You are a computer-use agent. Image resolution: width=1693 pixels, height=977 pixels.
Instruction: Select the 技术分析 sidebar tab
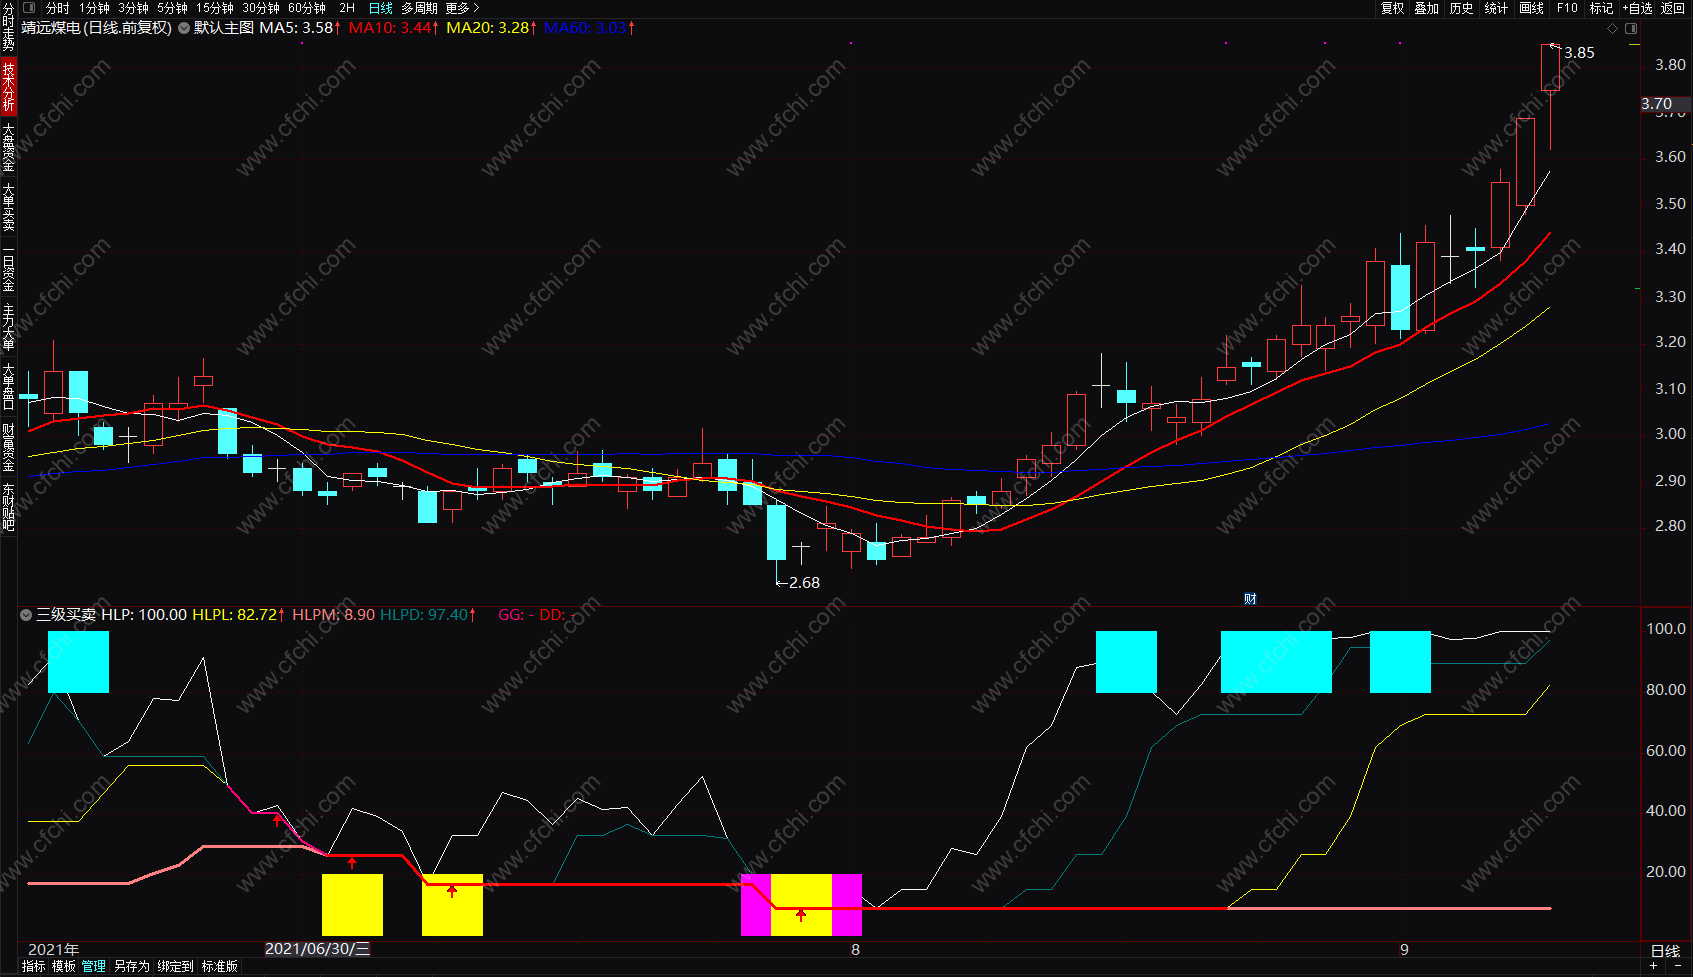coord(8,86)
